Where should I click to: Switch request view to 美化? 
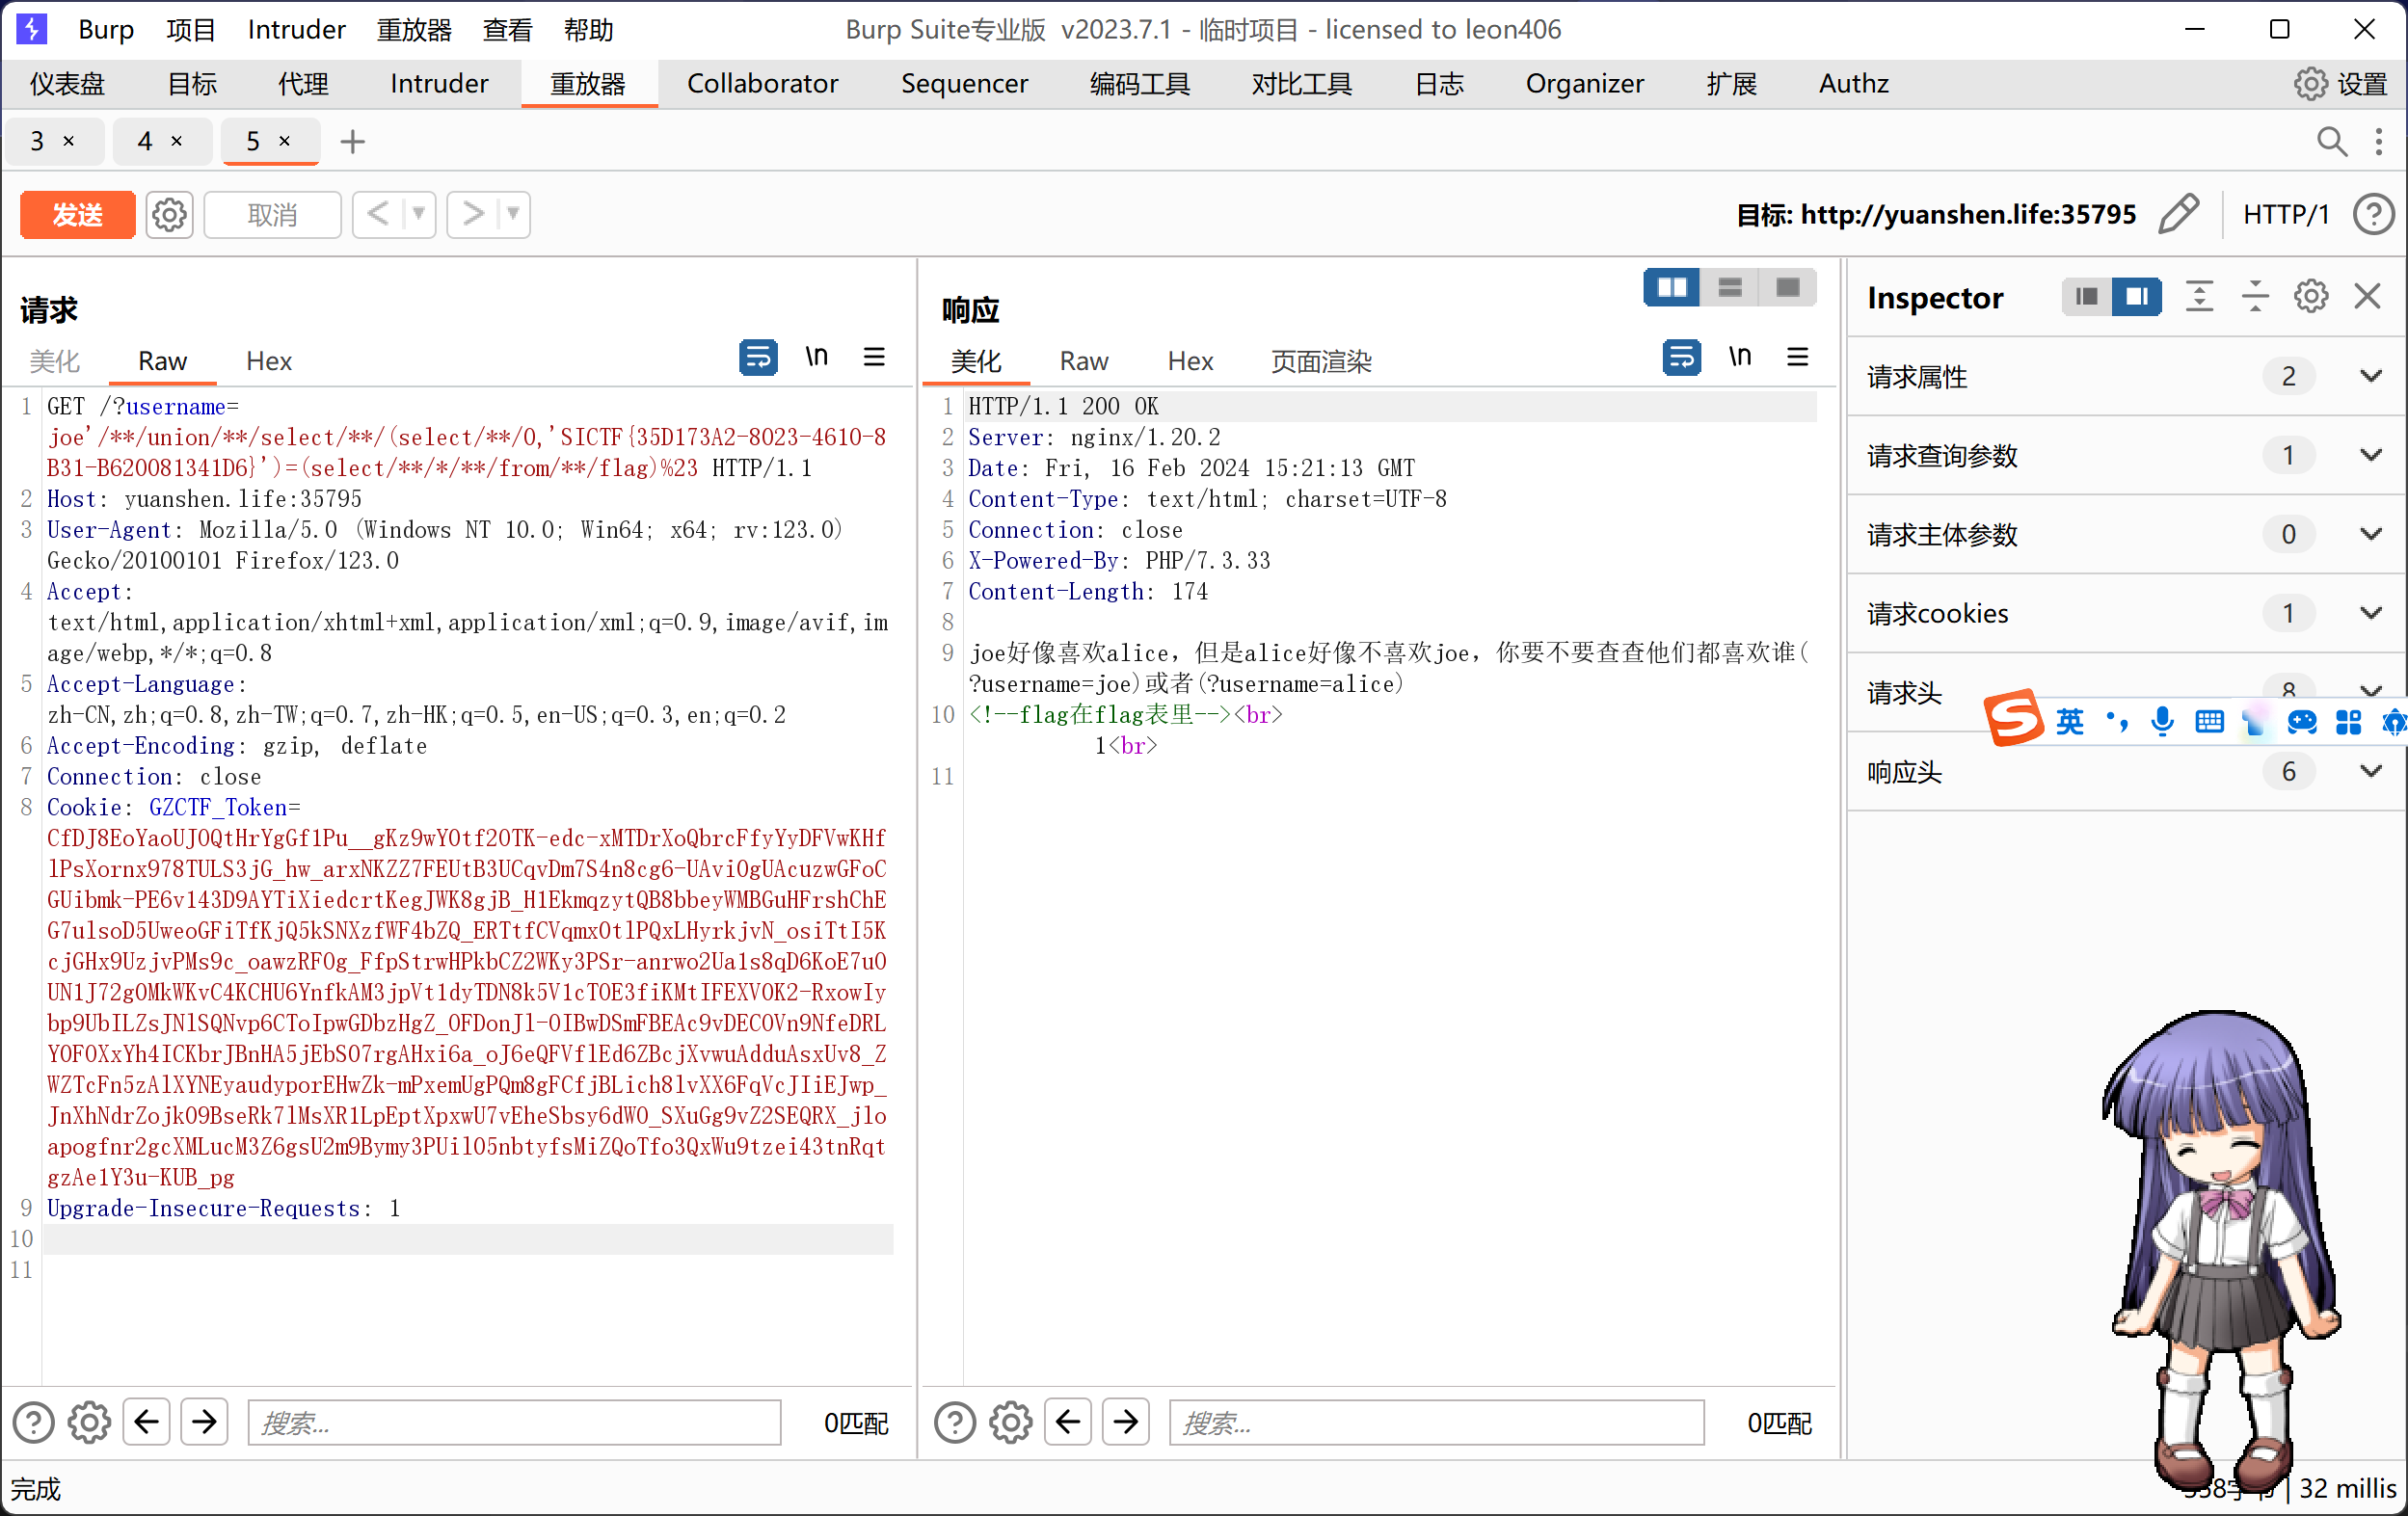(54, 361)
